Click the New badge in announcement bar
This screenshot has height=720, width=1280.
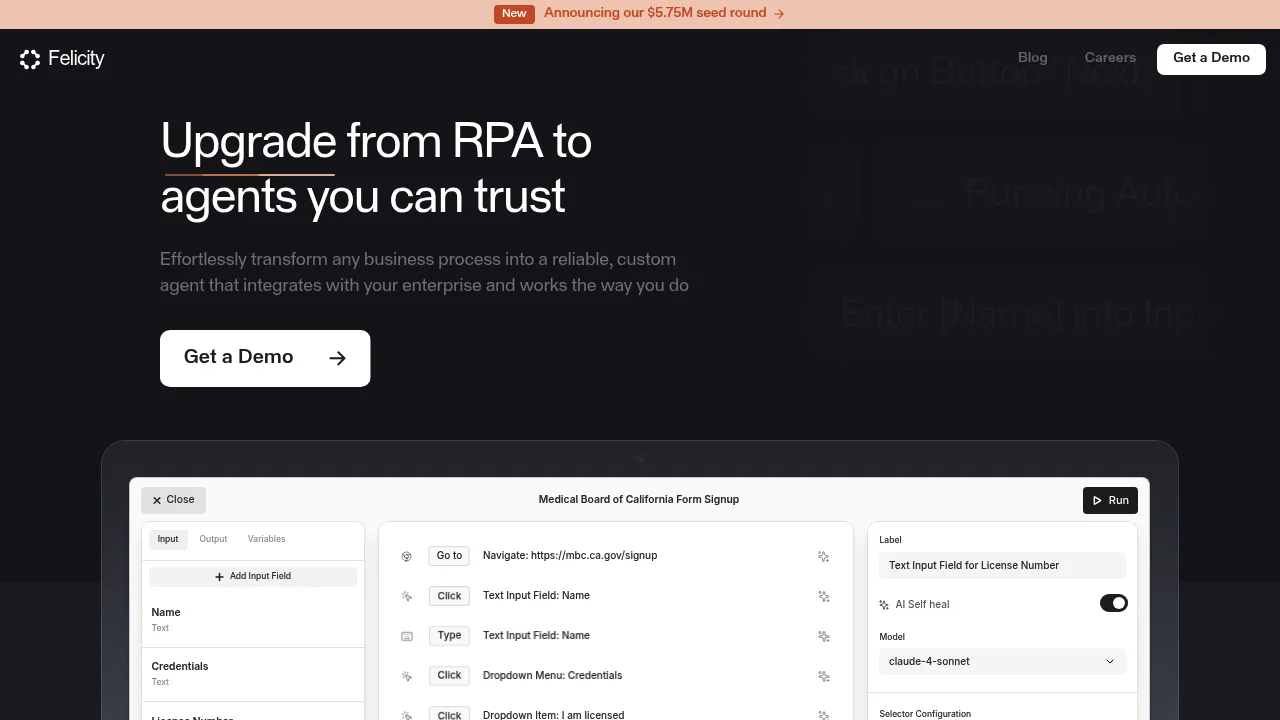point(514,14)
